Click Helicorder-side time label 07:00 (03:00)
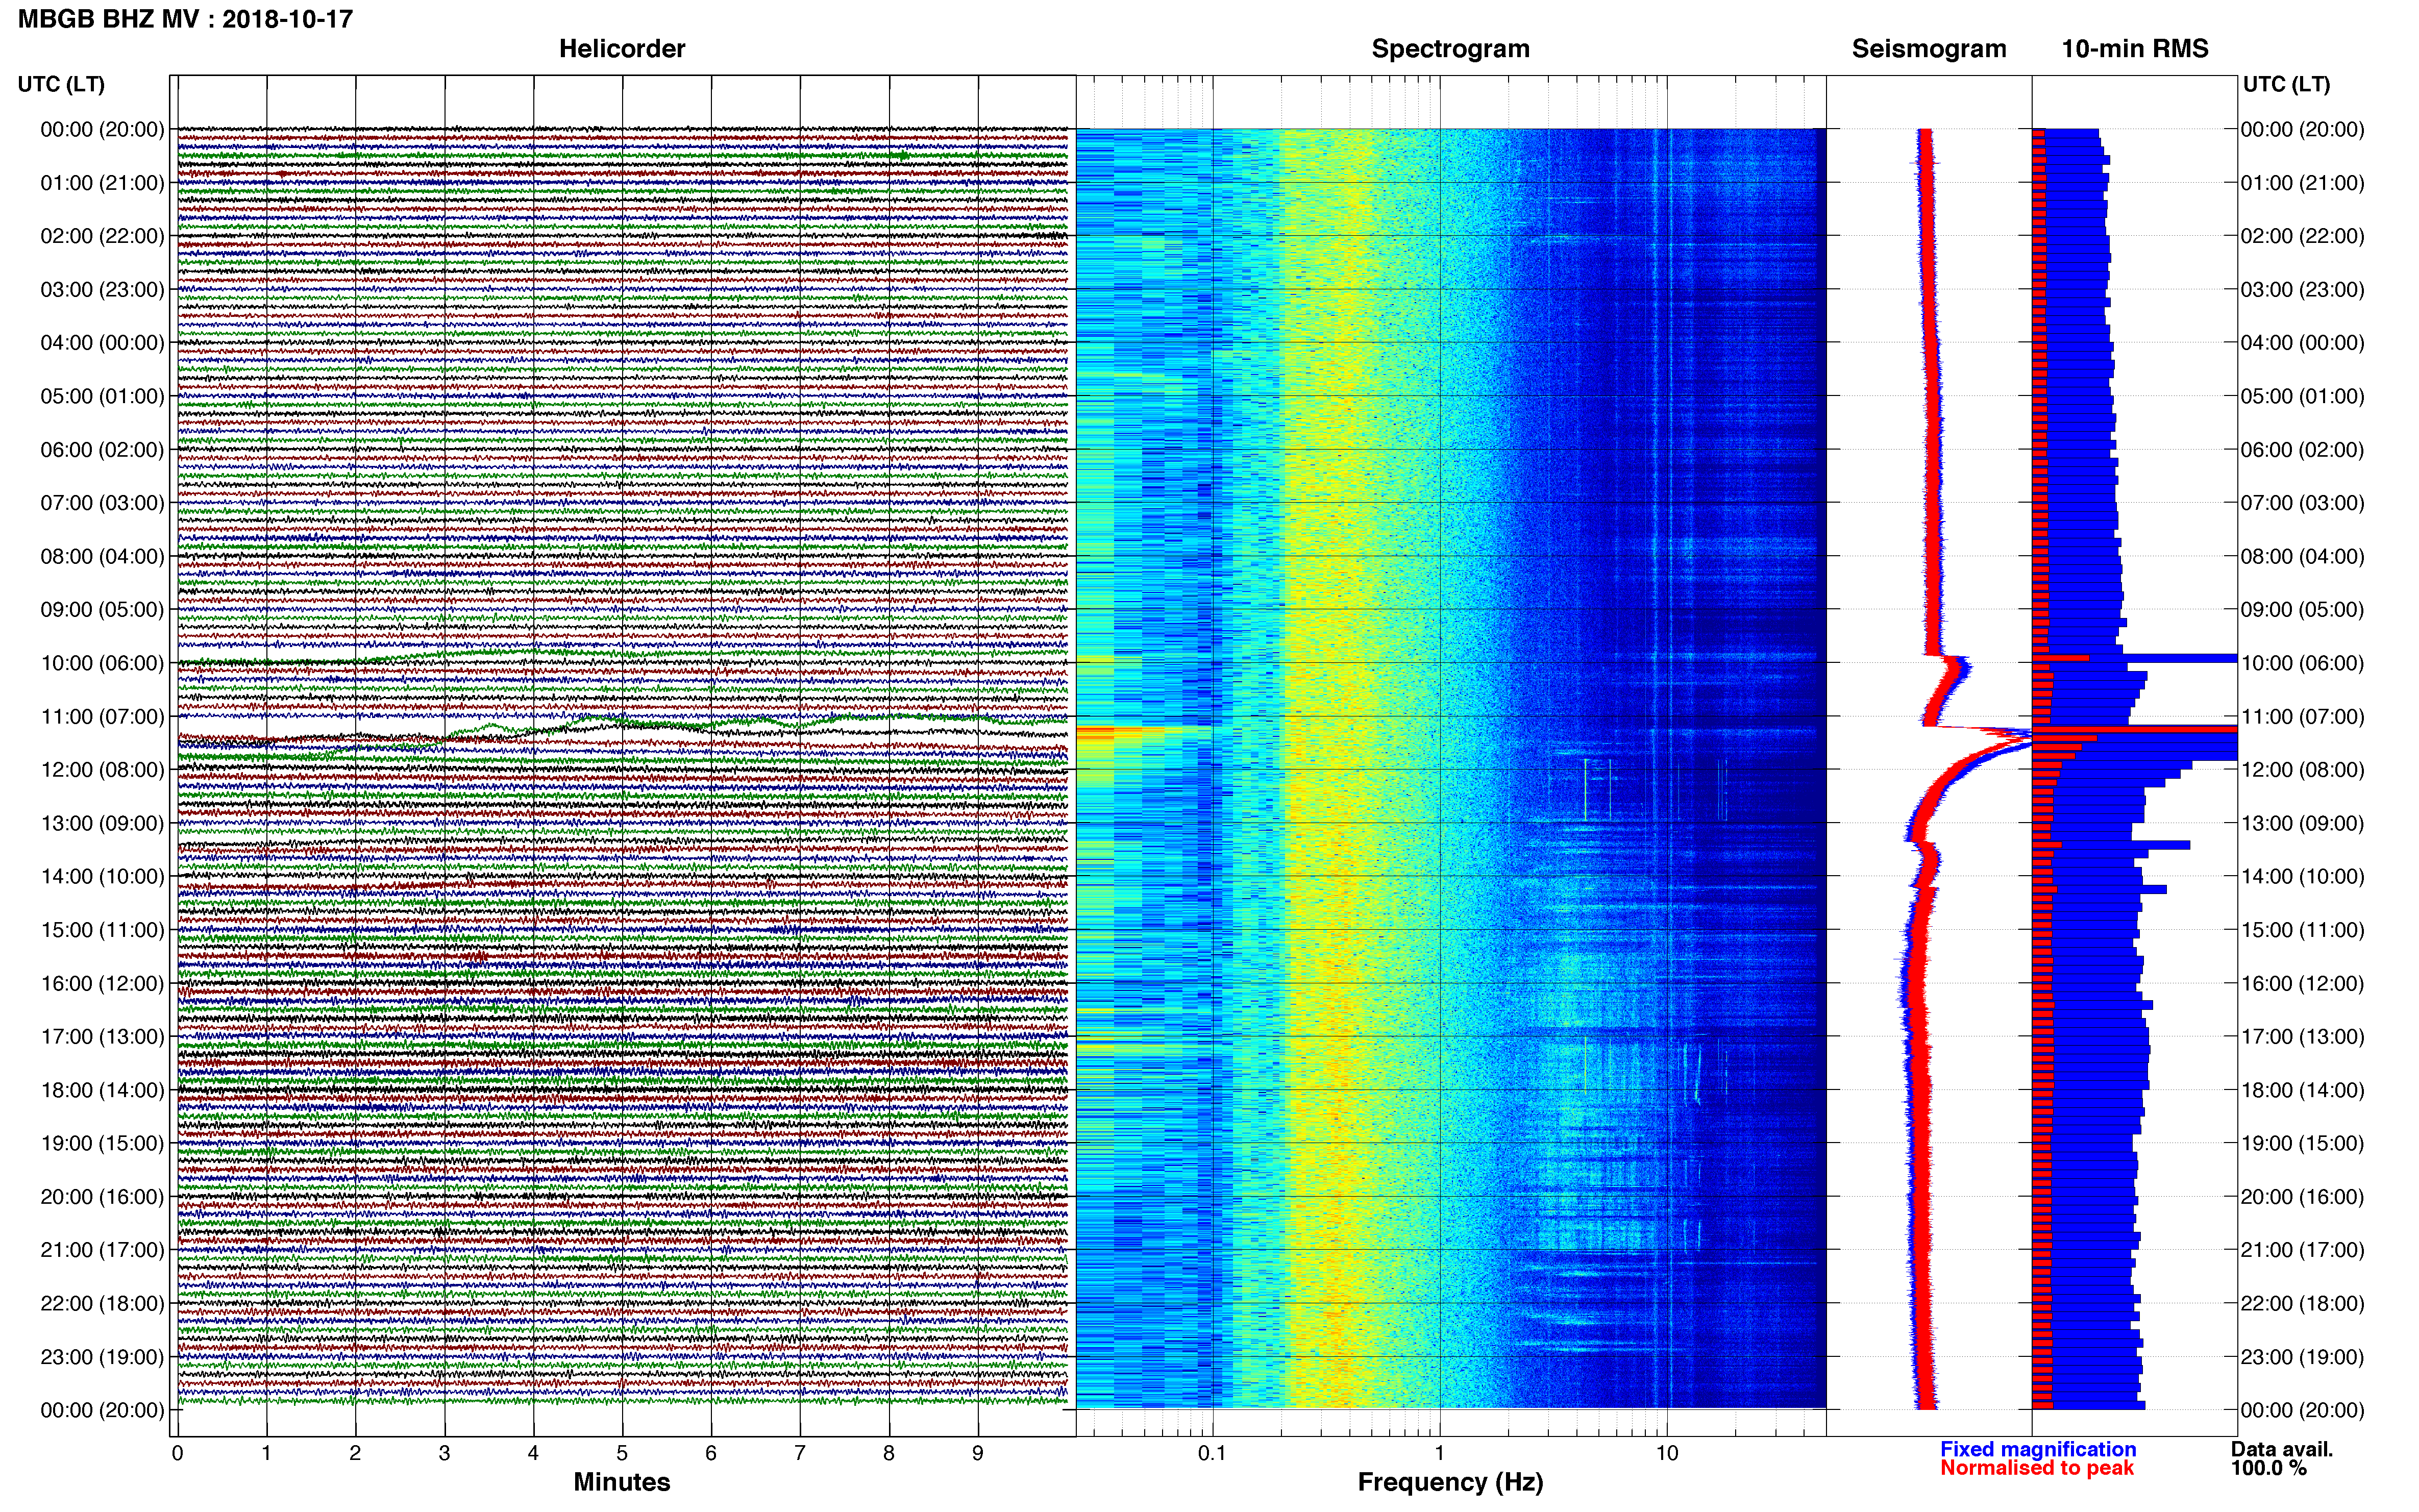Screen dimensions: 2419x1512 (102, 503)
